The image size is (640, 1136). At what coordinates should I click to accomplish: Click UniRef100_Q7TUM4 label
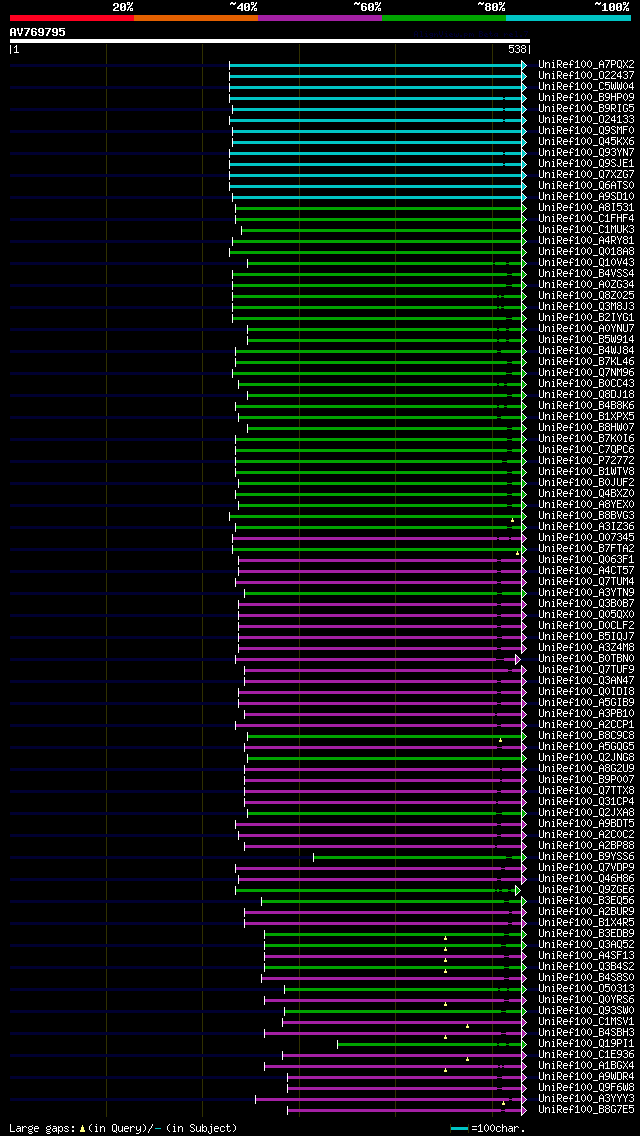[586, 582]
